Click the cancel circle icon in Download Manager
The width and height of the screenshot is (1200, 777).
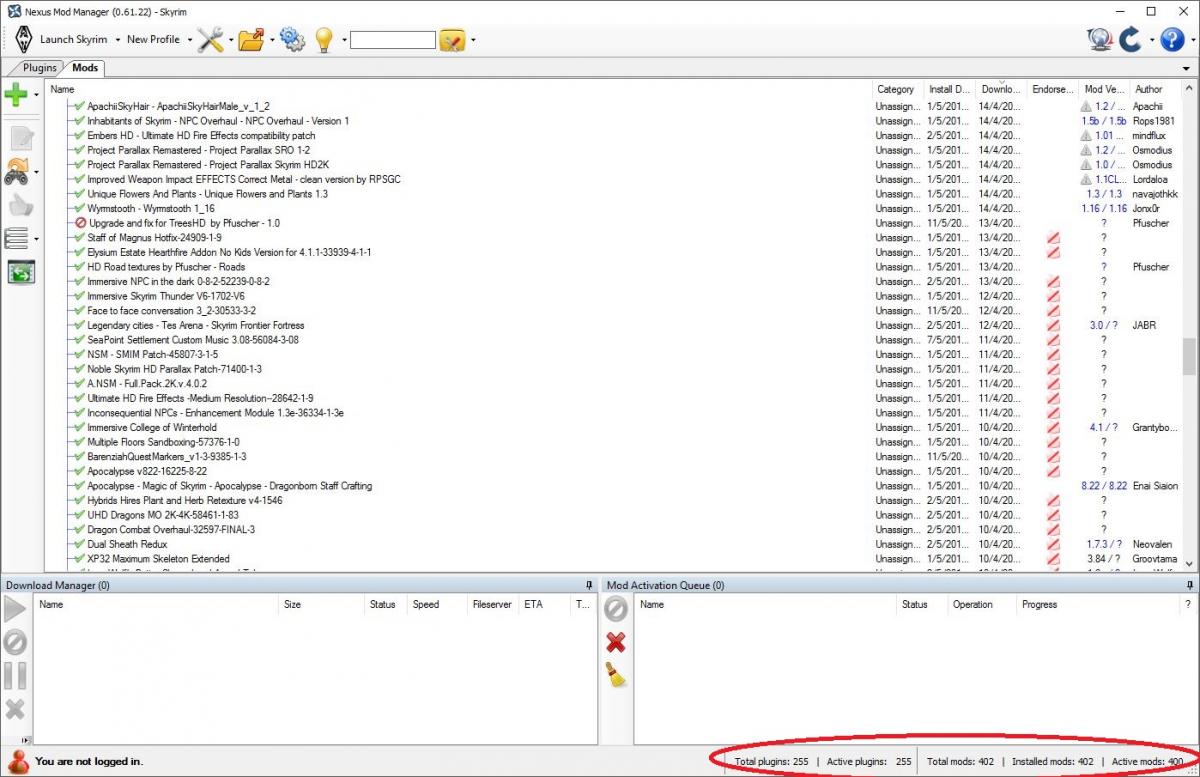coord(15,642)
